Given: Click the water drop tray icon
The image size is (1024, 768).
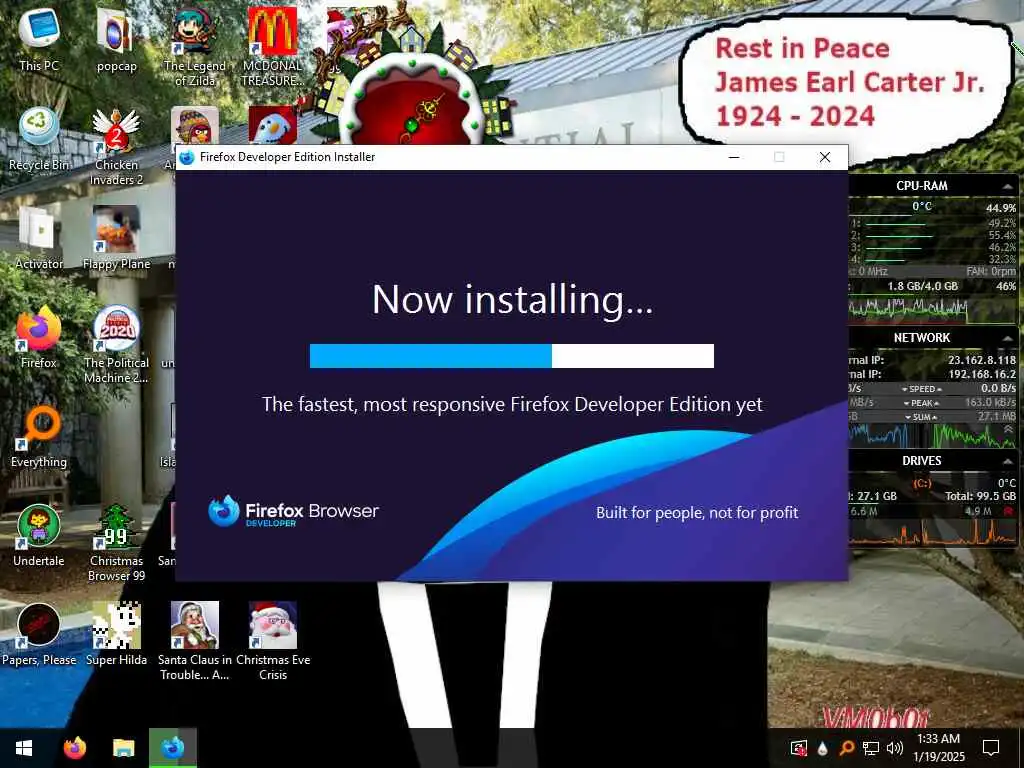Looking at the screenshot, I should click(x=822, y=748).
